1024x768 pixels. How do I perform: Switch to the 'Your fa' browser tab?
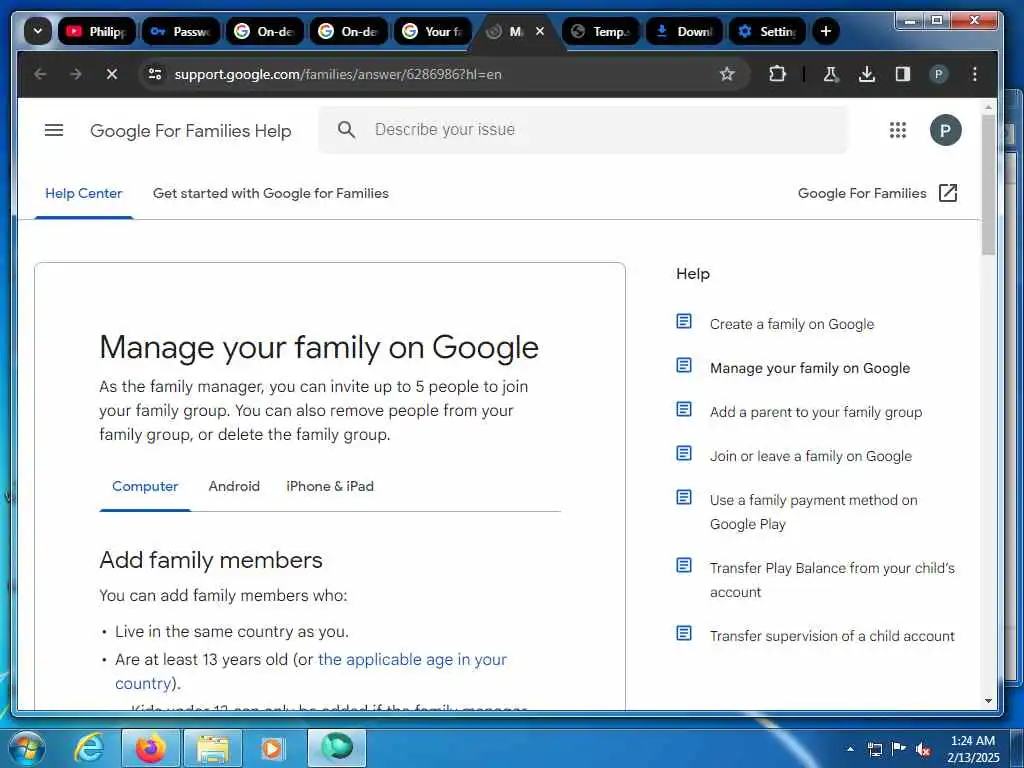coord(432,31)
